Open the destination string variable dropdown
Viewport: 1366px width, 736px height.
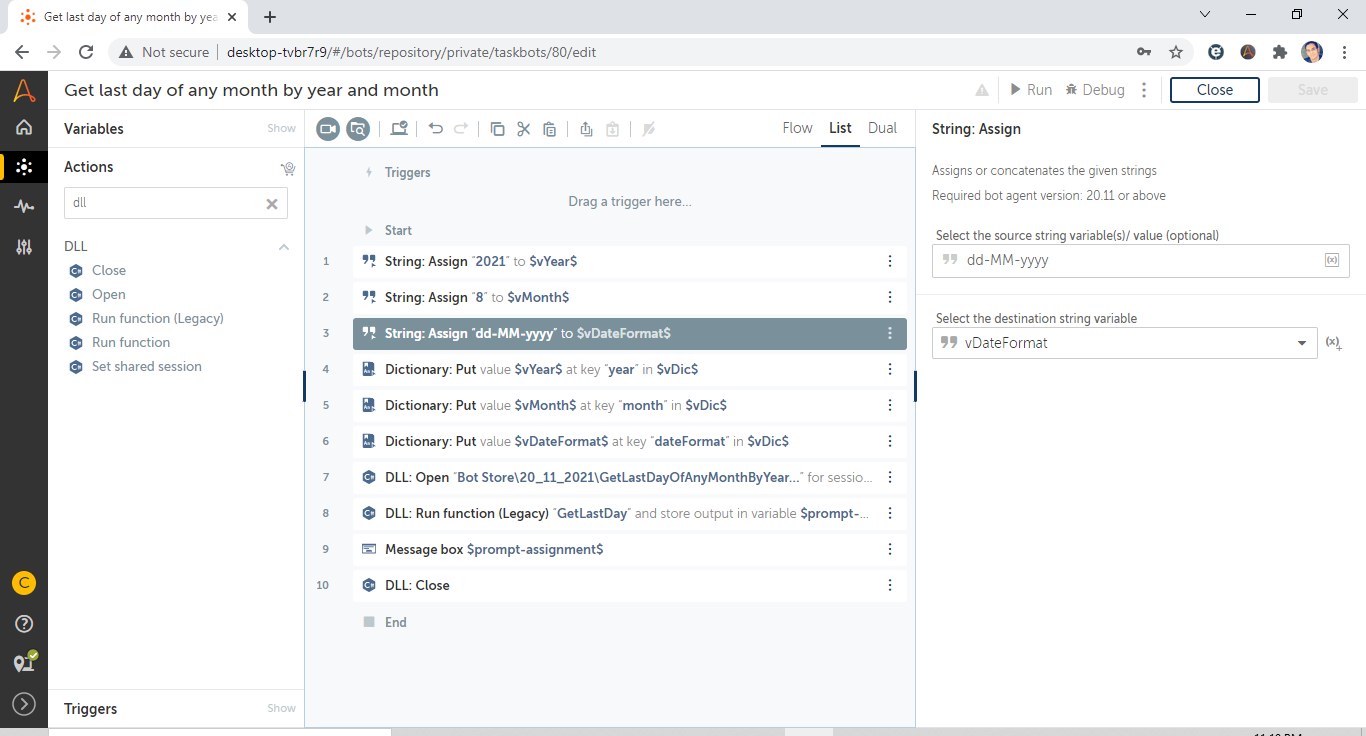(1301, 343)
